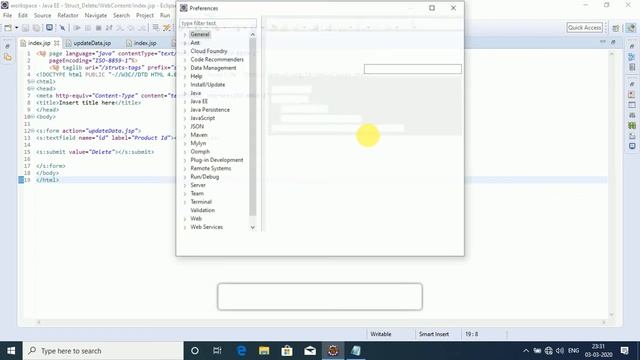
Task: Select Cloud Foundry in the preferences tree
Action: coord(209,51)
